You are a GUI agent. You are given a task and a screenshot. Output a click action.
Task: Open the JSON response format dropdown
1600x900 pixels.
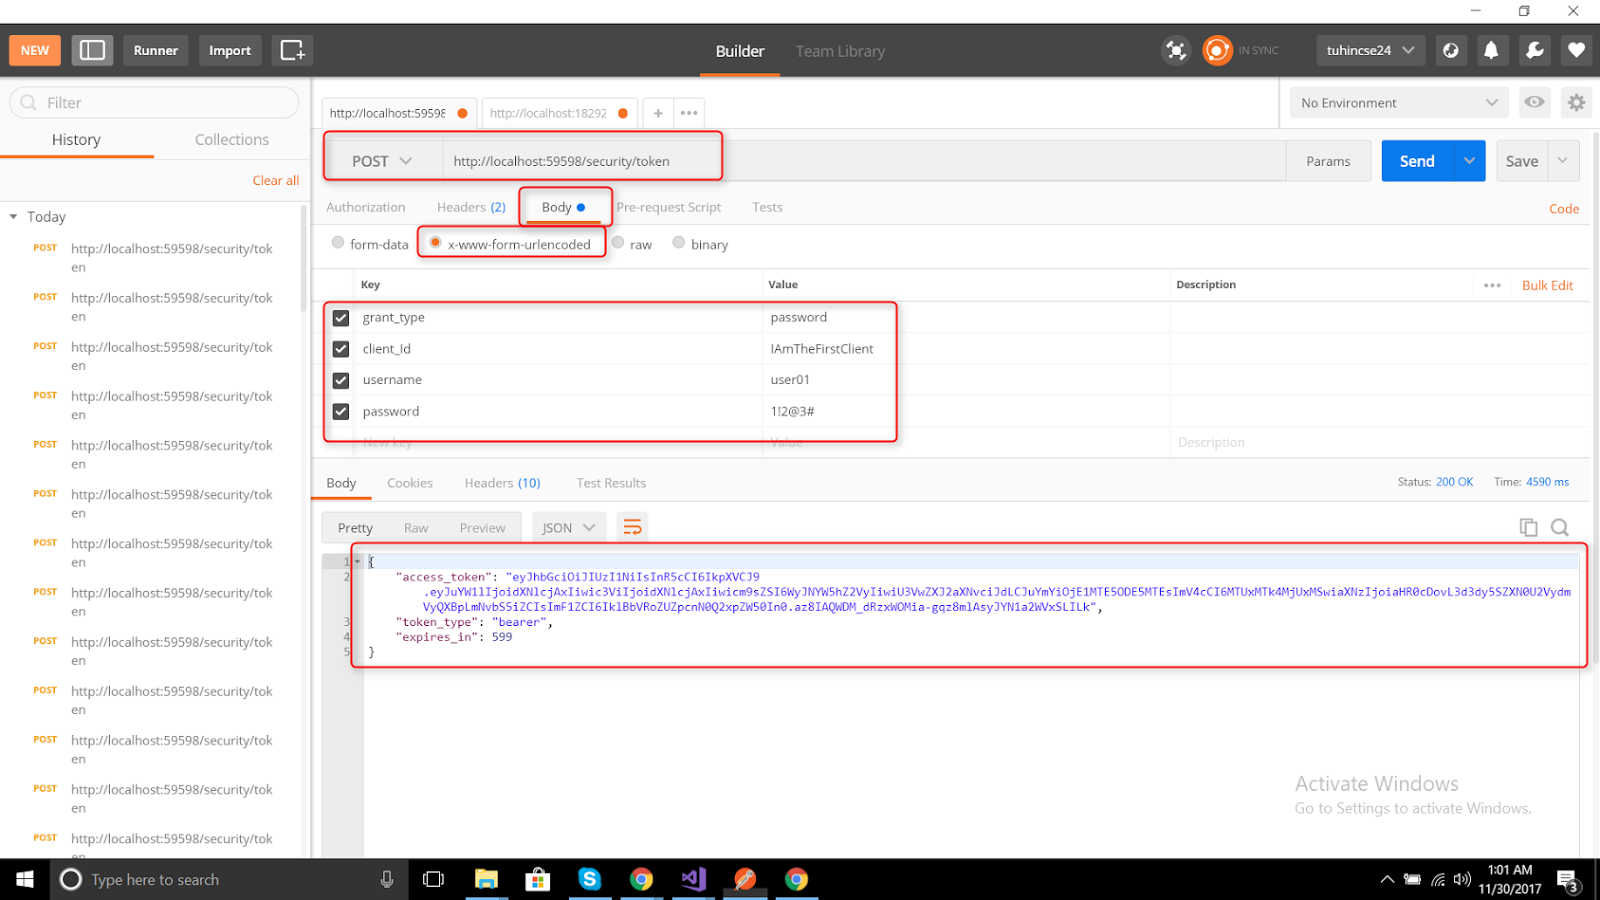tap(568, 527)
